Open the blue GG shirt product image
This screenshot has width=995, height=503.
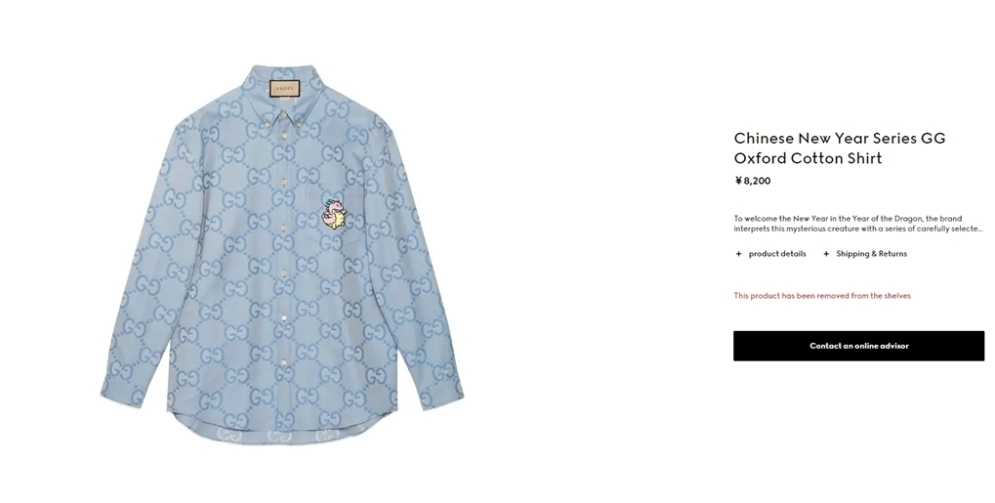click(282, 254)
